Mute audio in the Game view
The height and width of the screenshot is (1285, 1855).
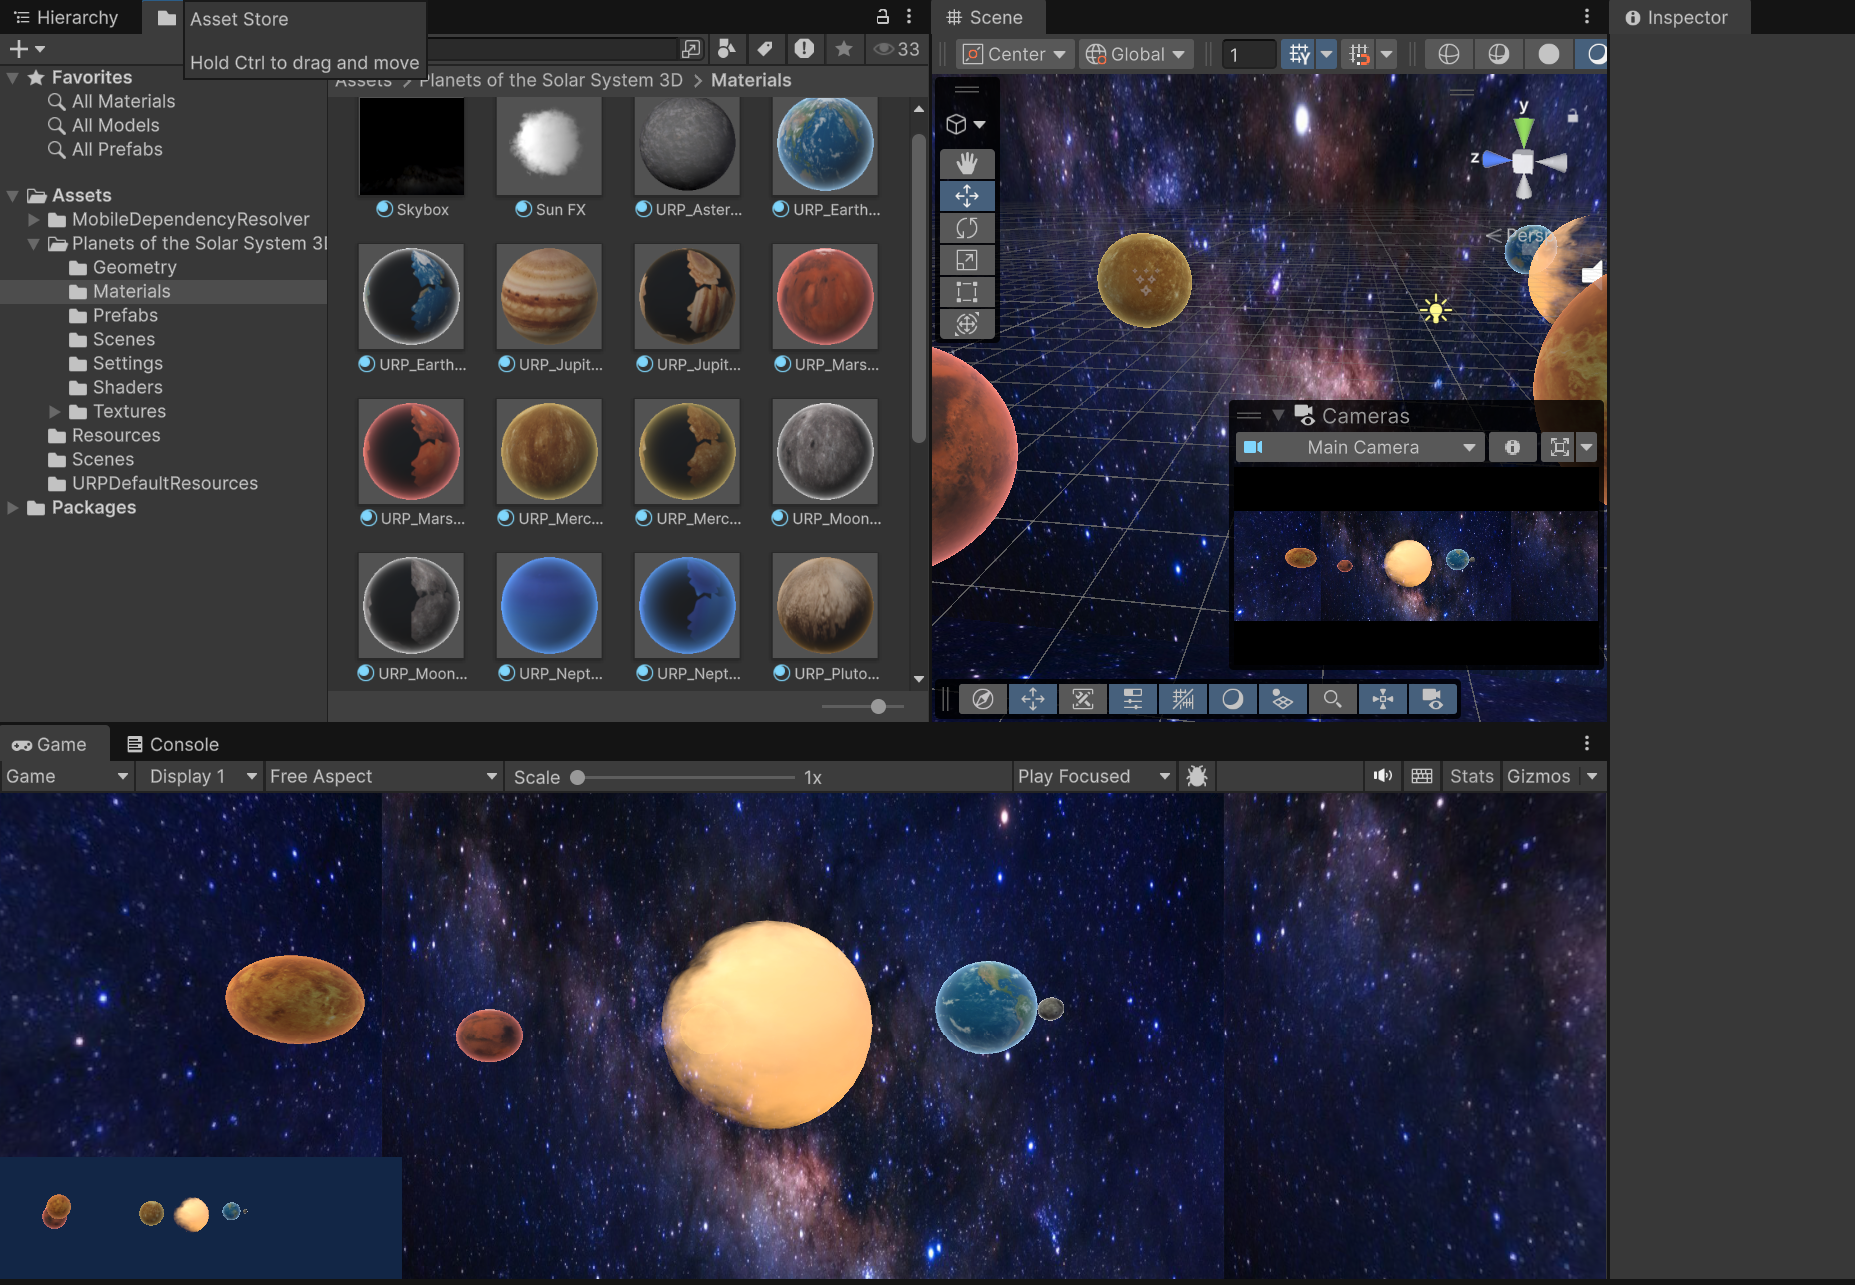tap(1383, 776)
